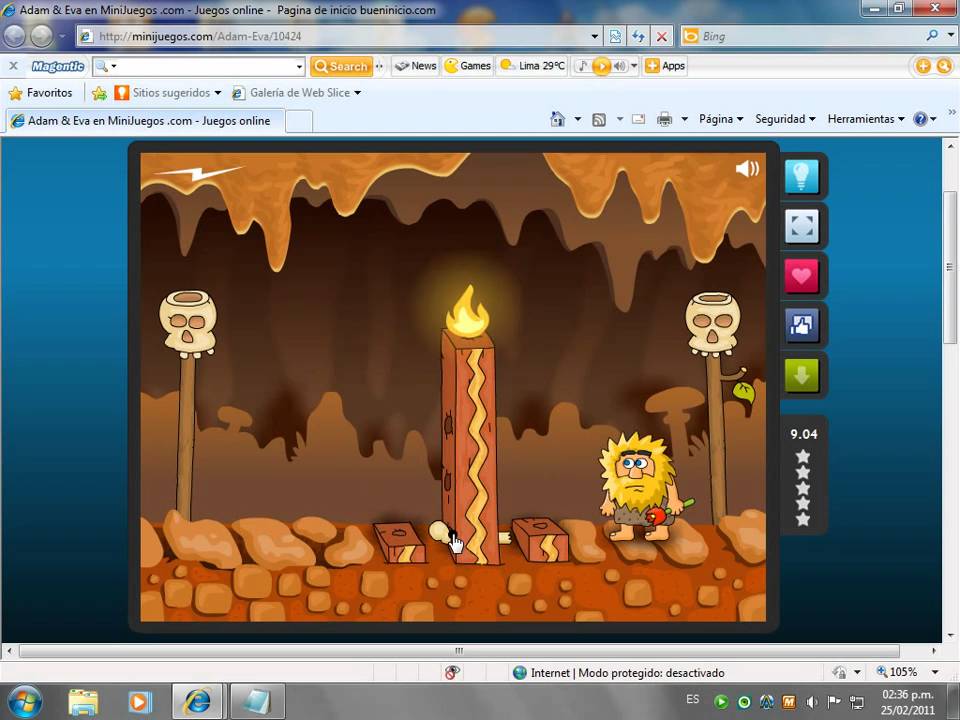Select the Adam & Eva MiniJuegos tab
The width and height of the screenshot is (960, 720).
pos(144,121)
